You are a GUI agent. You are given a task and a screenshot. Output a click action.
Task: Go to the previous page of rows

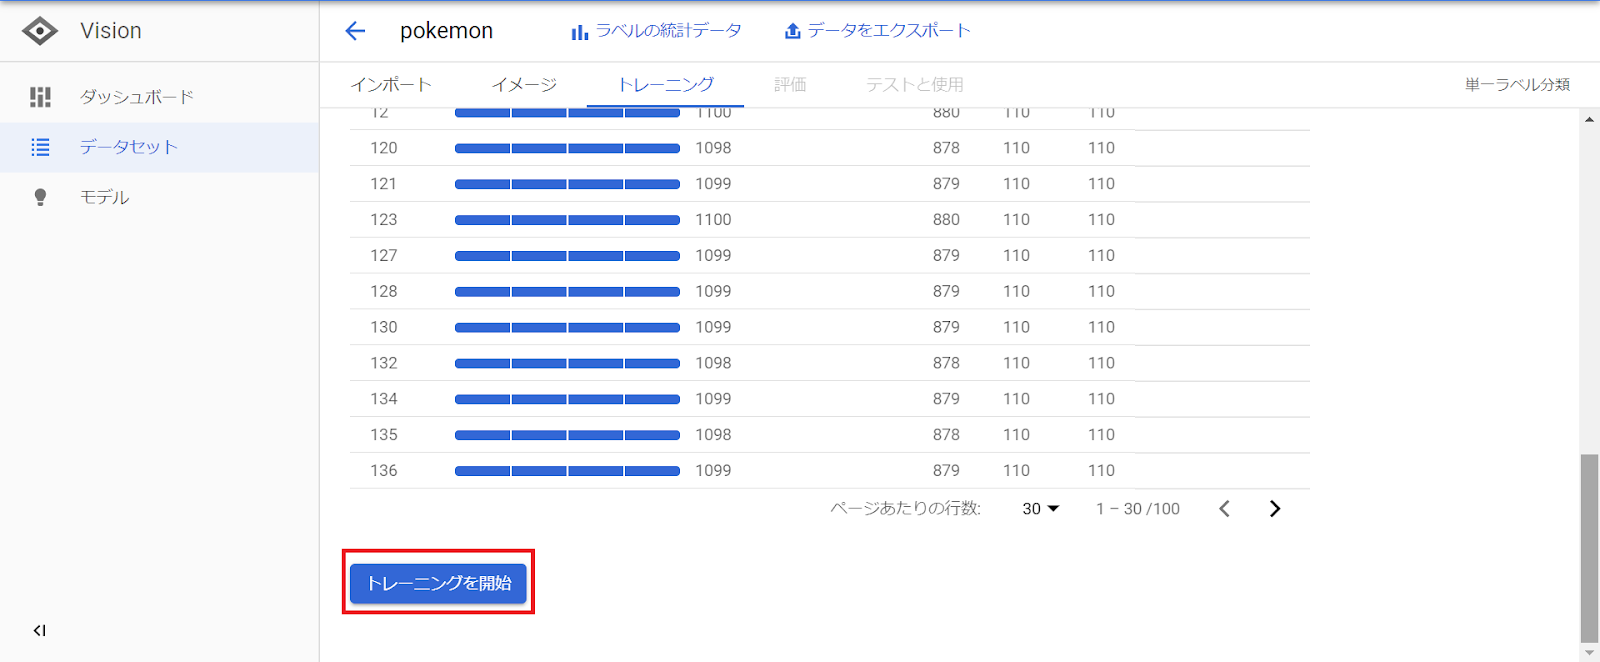click(x=1224, y=509)
